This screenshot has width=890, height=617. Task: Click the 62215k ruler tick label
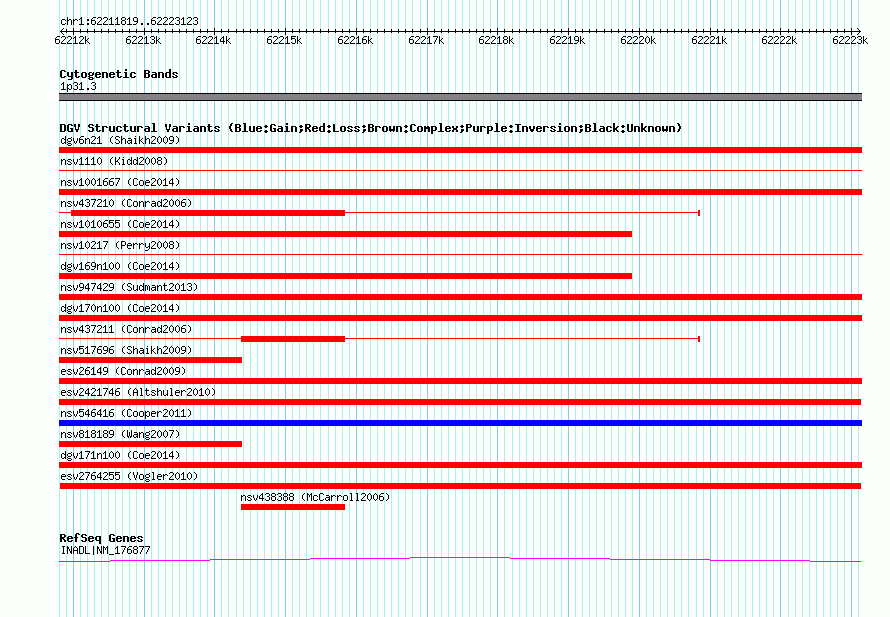pos(284,40)
